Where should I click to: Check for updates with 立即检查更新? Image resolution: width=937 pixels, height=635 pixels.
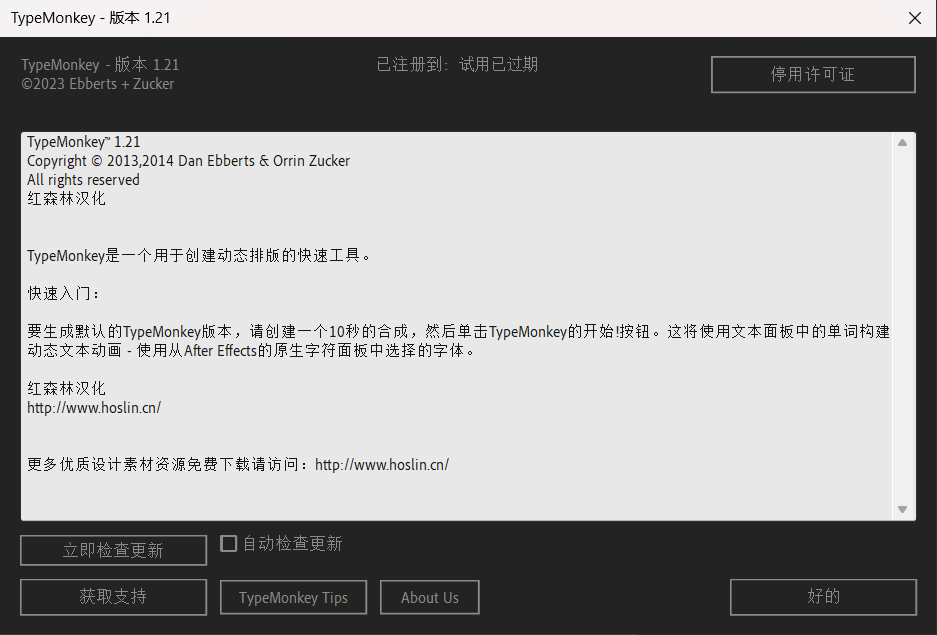(114, 550)
